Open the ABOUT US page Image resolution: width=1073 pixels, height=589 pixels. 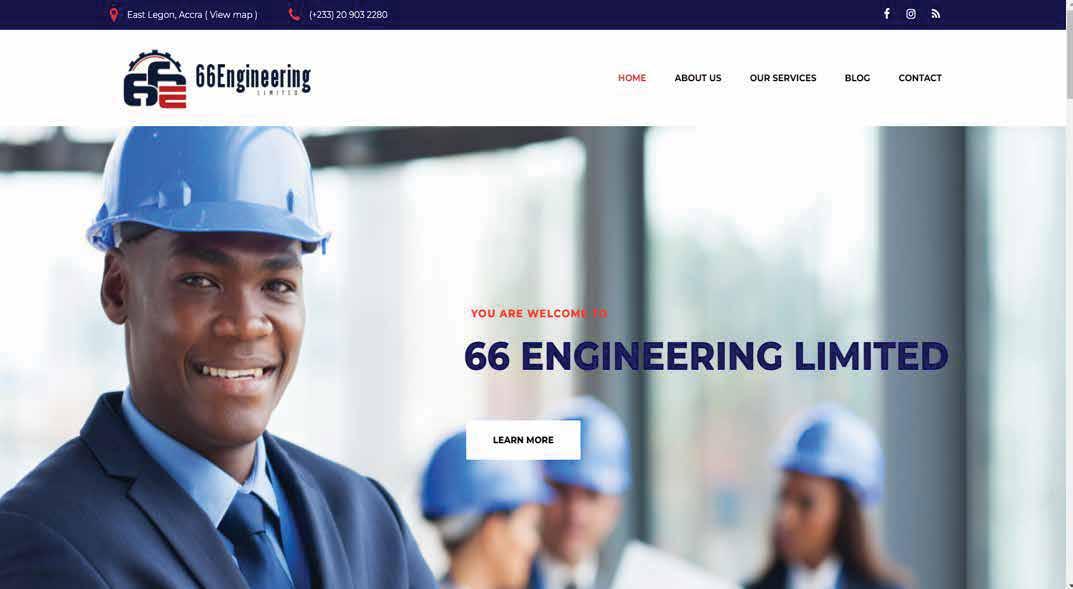click(x=697, y=78)
